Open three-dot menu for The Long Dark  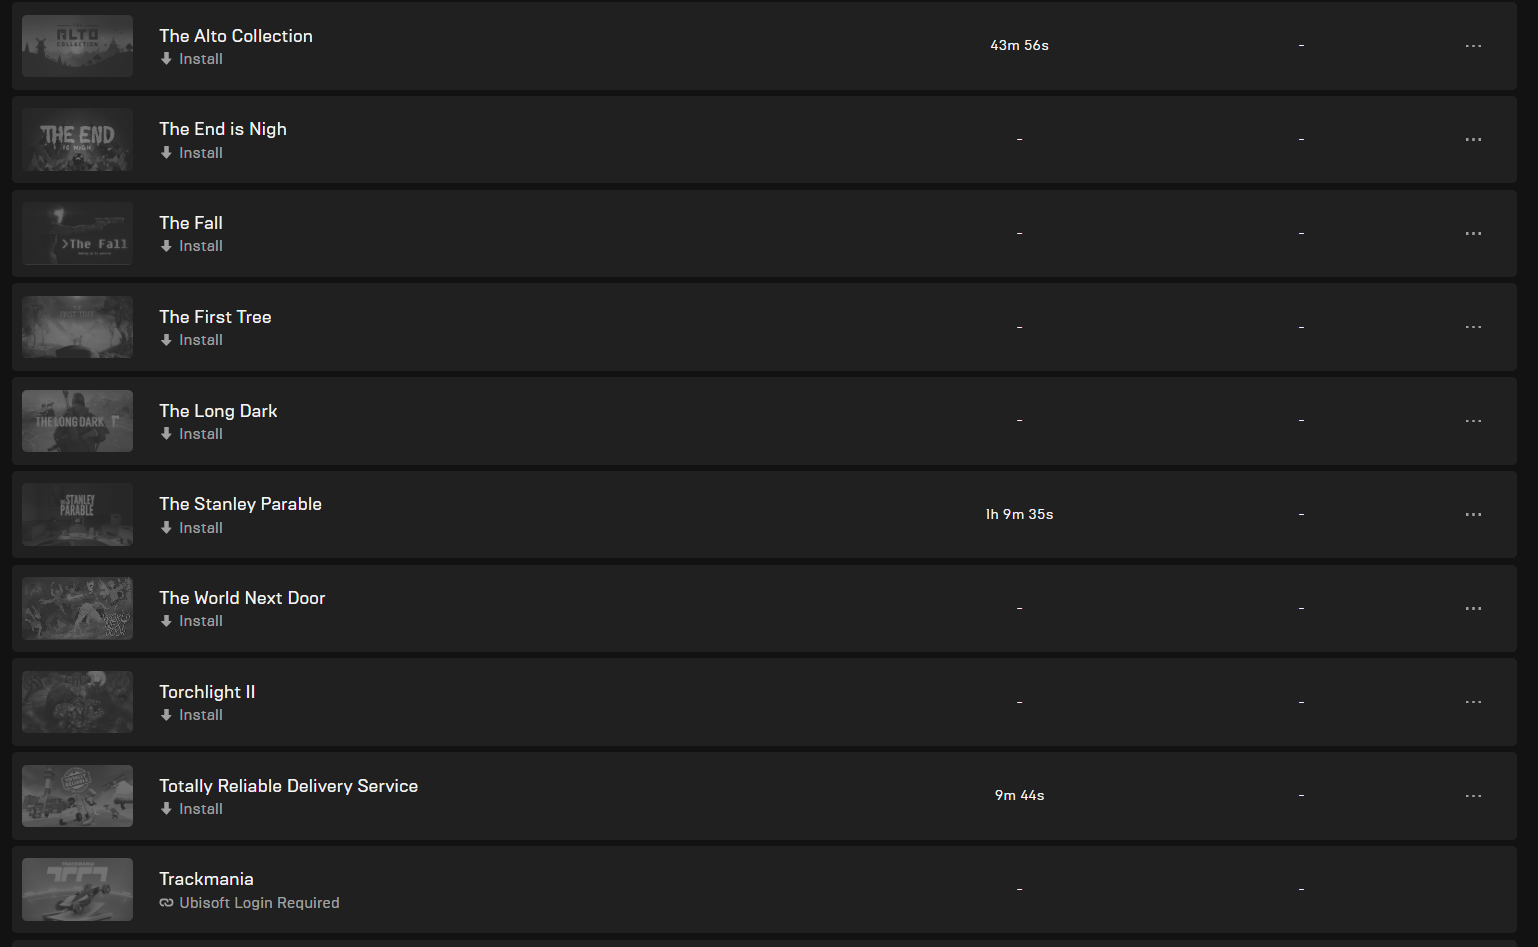tap(1473, 421)
